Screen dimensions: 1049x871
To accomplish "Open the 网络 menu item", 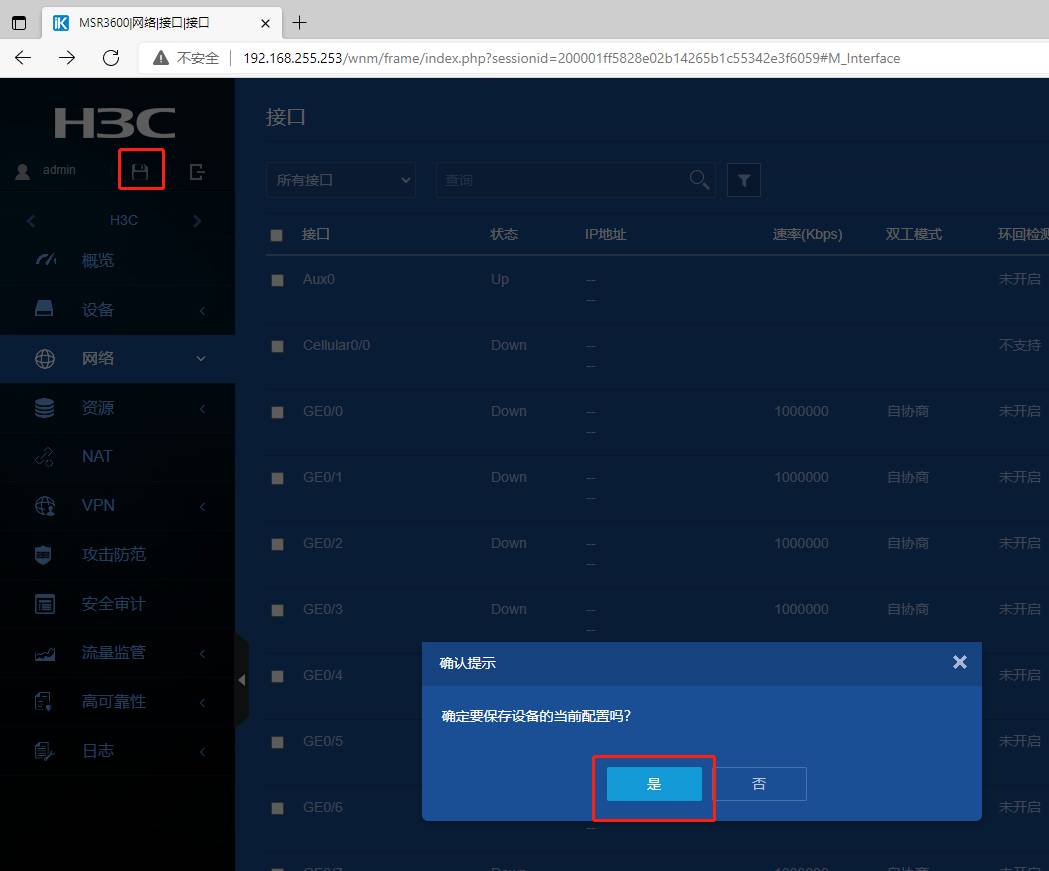I will pyautogui.click(x=117, y=359).
